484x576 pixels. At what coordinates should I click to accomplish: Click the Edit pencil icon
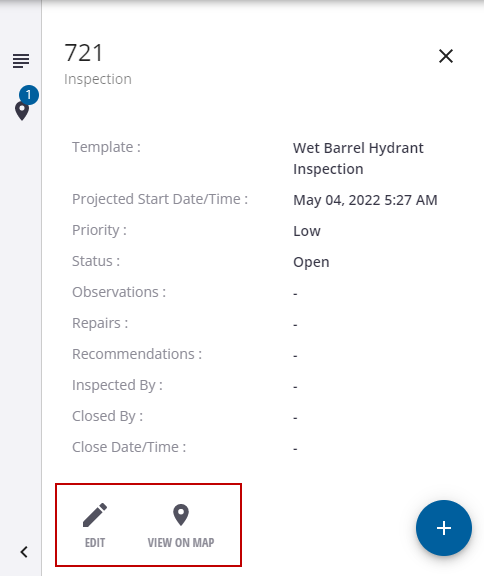95,515
